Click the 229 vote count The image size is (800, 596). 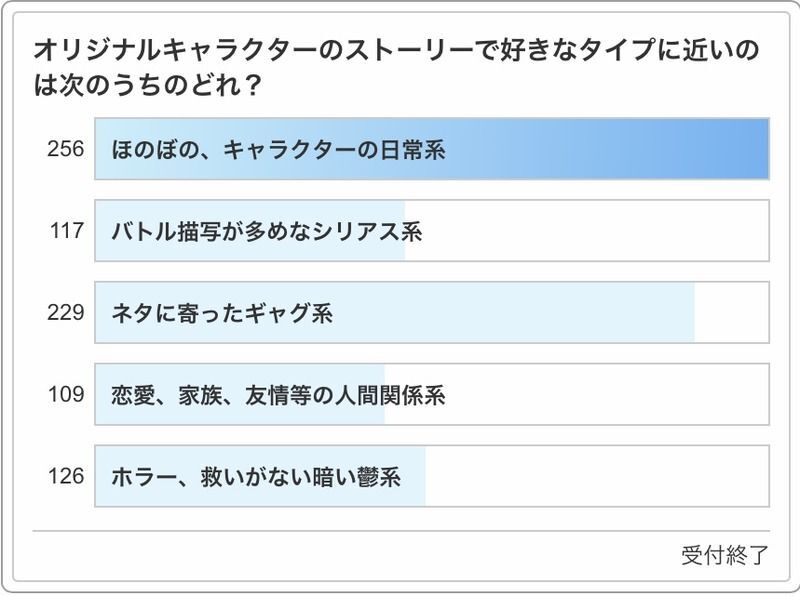point(64,314)
